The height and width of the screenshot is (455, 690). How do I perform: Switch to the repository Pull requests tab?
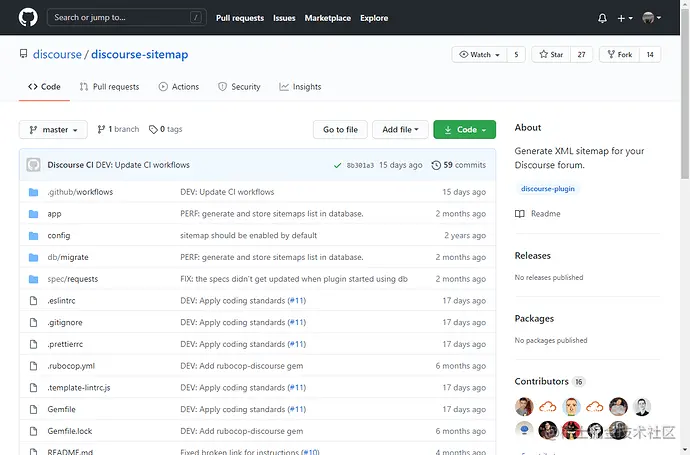[109, 87]
